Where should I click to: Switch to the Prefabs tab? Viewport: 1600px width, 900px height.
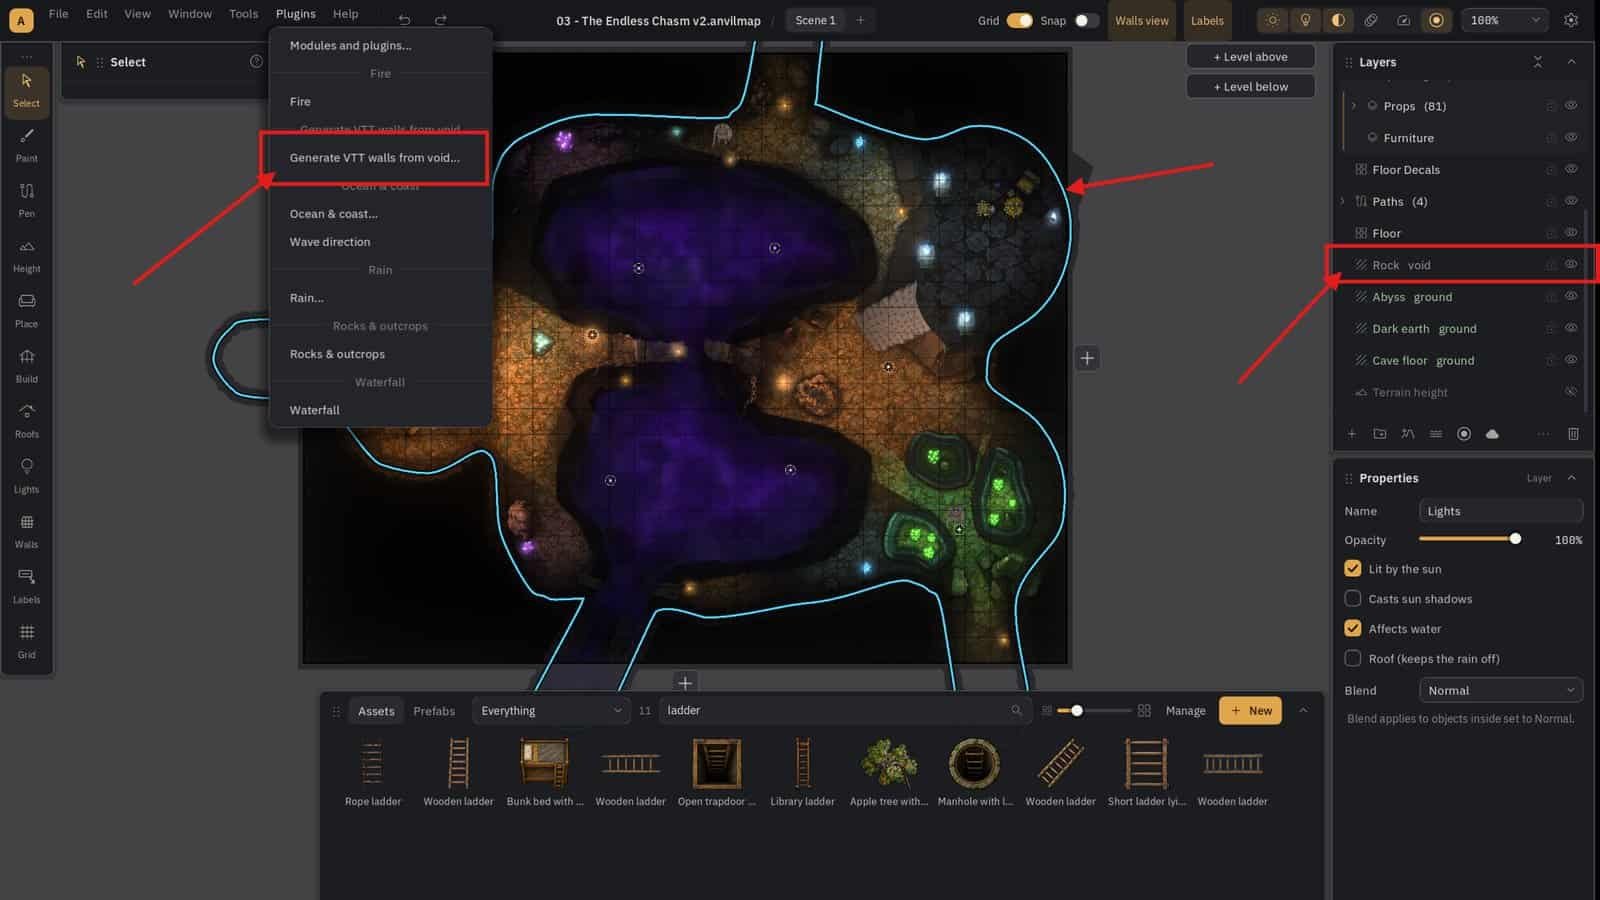click(434, 711)
